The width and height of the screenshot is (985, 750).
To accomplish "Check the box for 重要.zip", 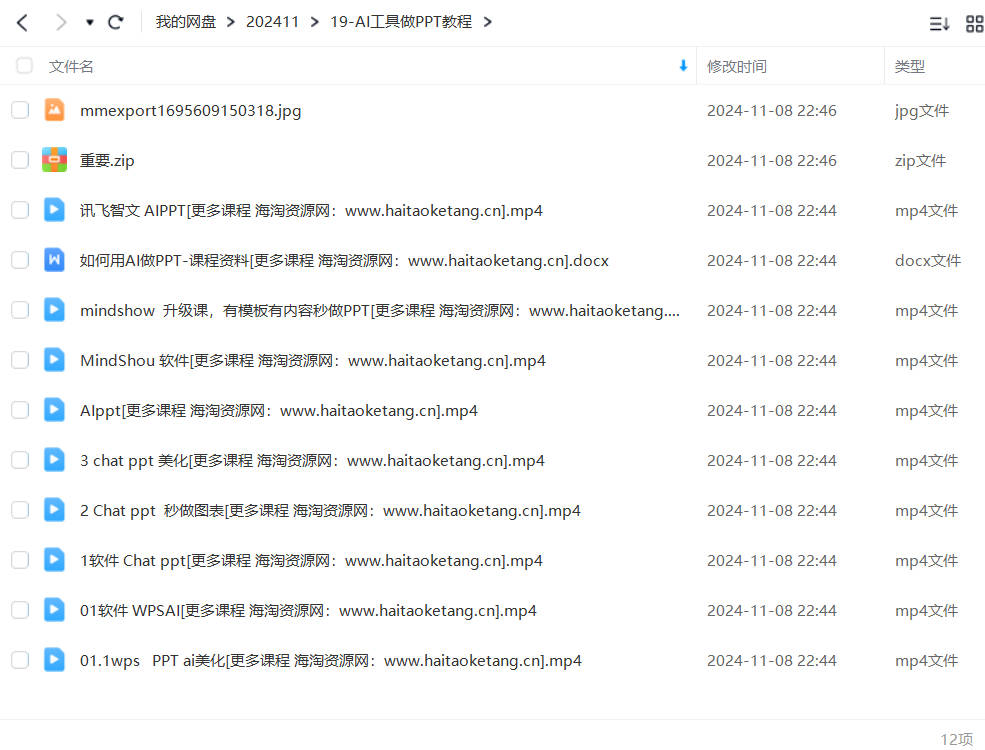I will click(x=20, y=160).
